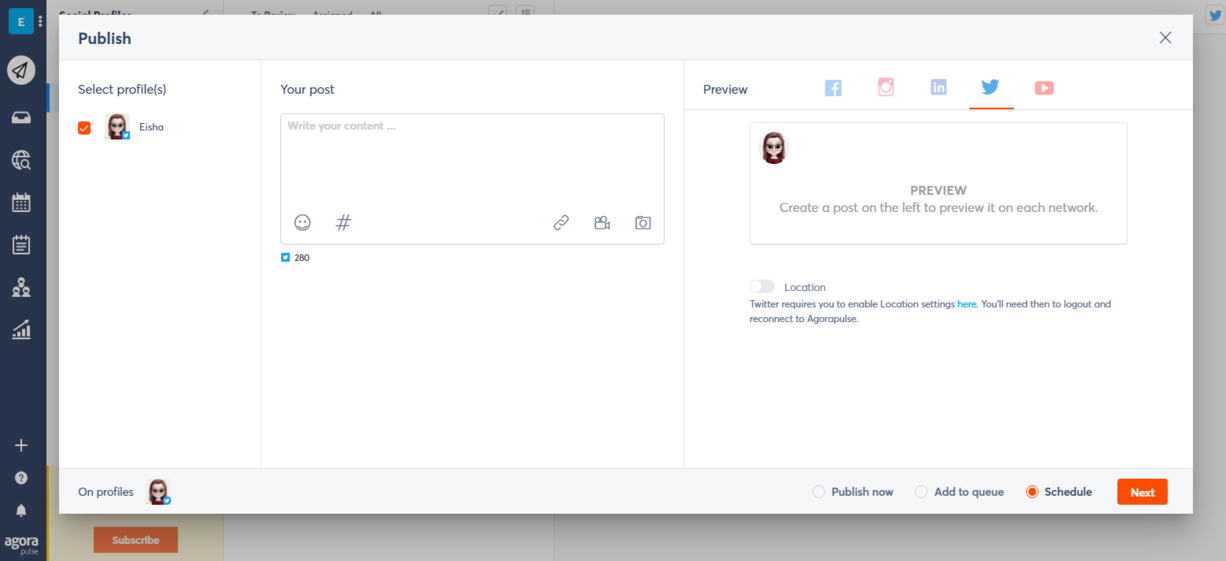Click the plus add icon in sidebar
This screenshot has height=561, width=1226.
point(21,445)
